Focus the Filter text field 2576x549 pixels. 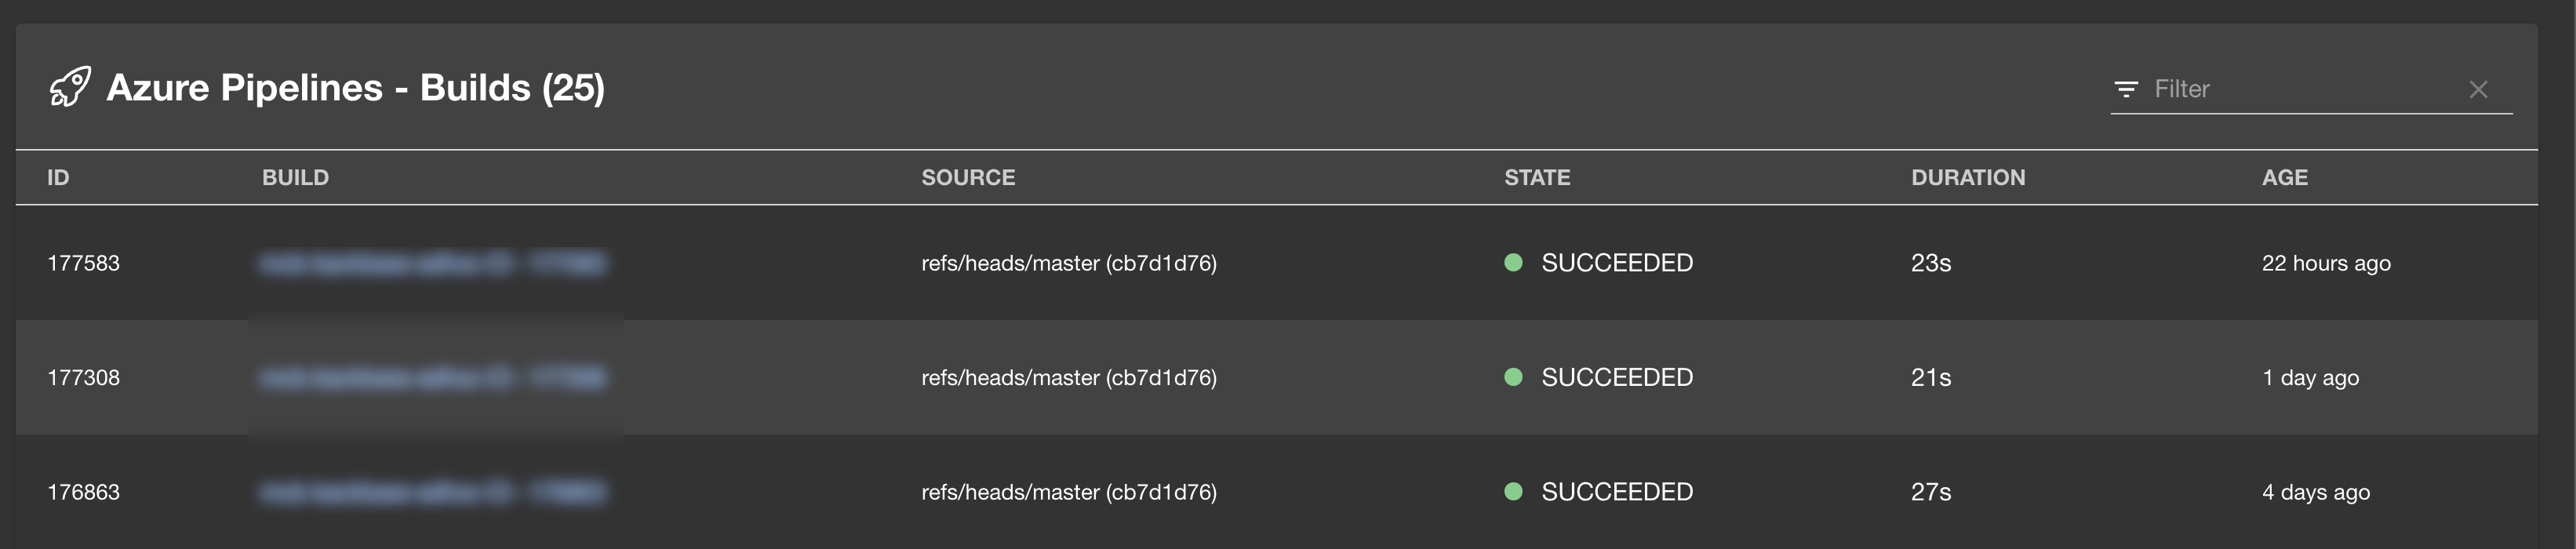pyautogui.click(x=2300, y=89)
